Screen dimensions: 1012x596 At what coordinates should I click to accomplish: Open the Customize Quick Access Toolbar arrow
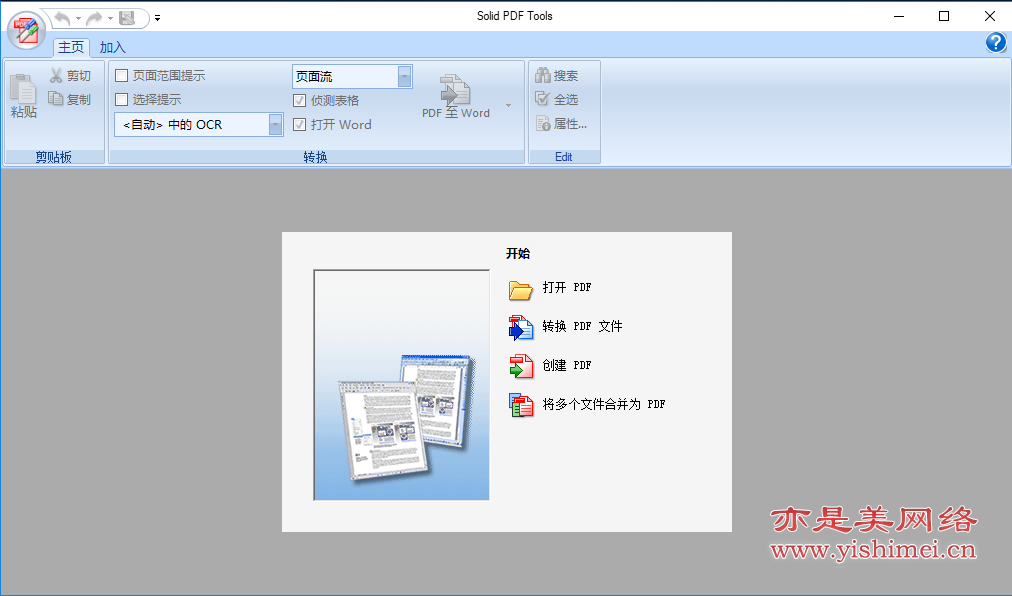(157, 18)
